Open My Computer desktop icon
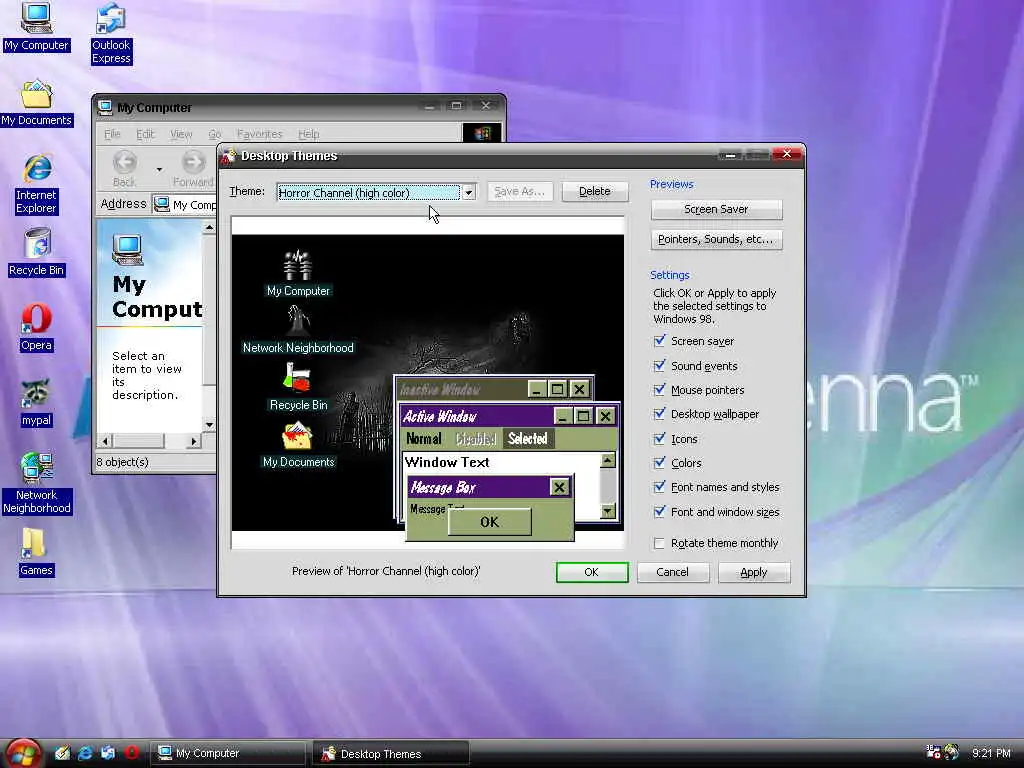The image size is (1024, 768). point(36,18)
